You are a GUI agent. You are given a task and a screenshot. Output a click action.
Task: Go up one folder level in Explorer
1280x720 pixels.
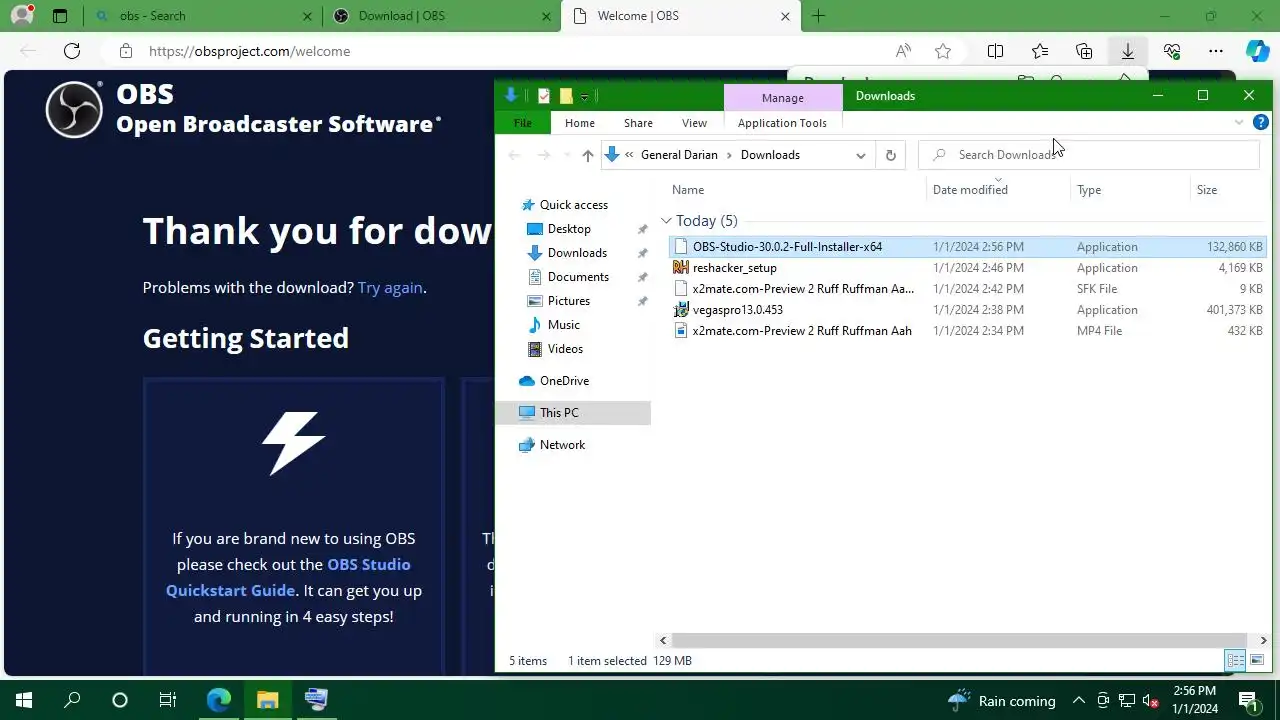(x=587, y=155)
